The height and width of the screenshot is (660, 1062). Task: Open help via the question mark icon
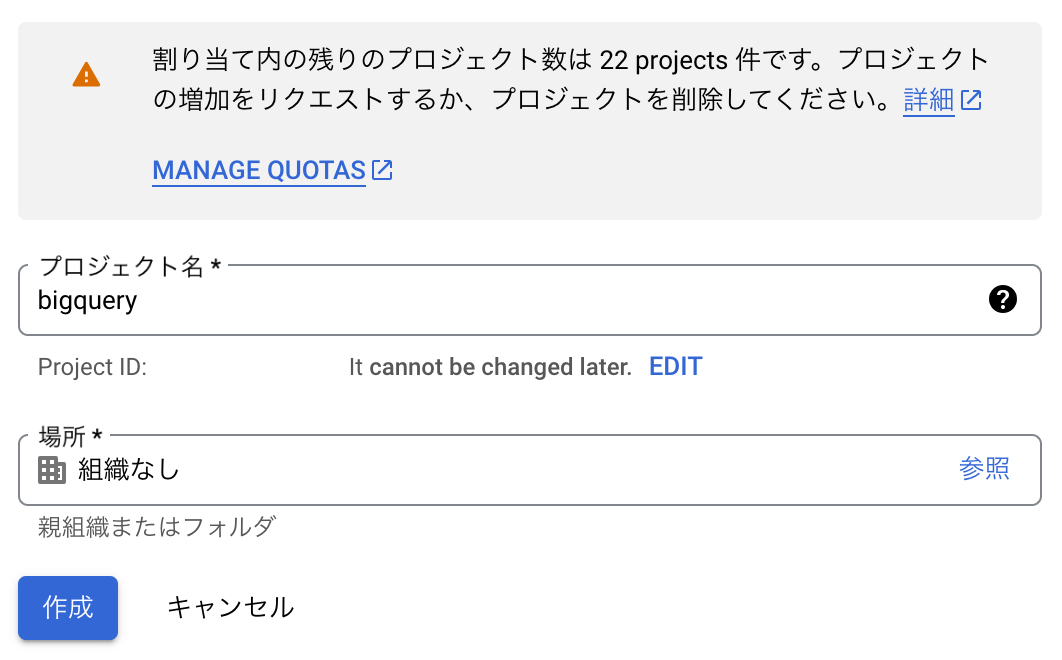click(1004, 299)
